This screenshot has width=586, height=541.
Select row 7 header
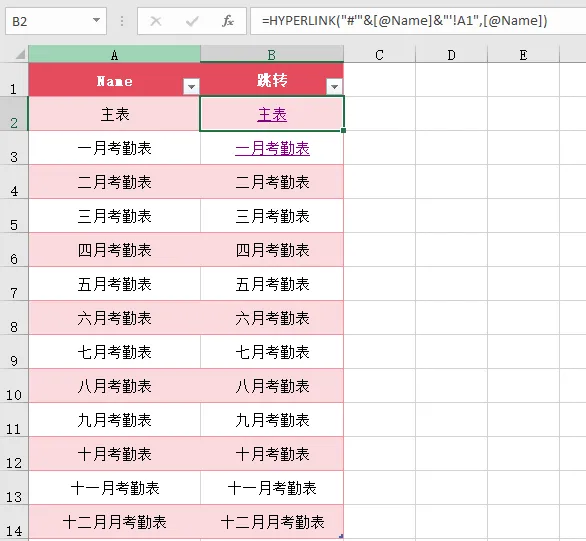pyautogui.click(x=14, y=284)
